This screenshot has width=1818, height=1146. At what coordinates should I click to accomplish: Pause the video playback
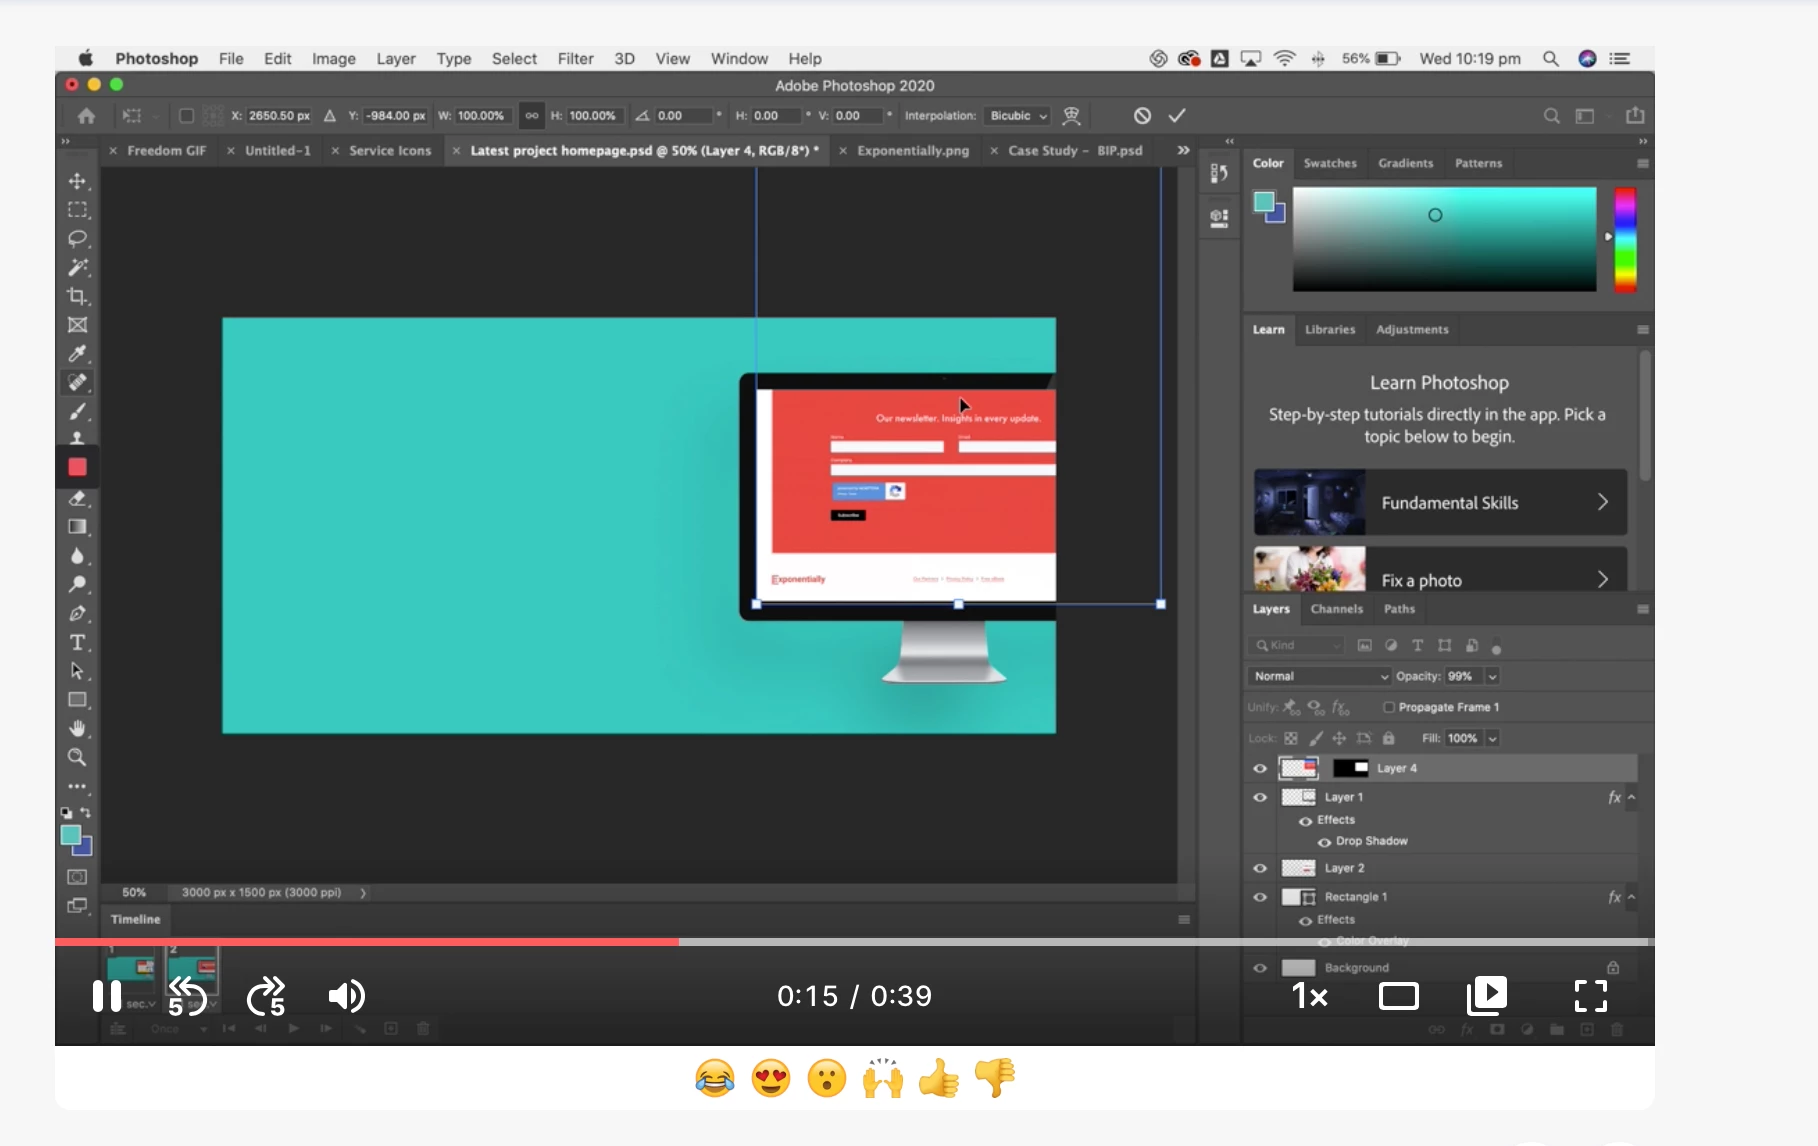click(x=107, y=996)
